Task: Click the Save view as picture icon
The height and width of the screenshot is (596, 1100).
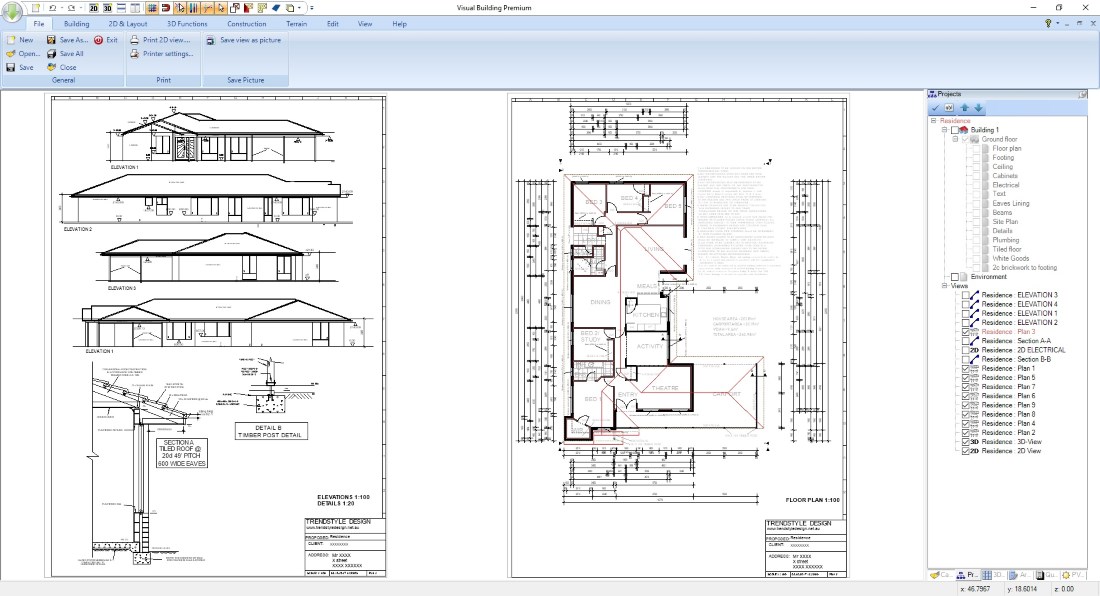Action: [x=211, y=40]
